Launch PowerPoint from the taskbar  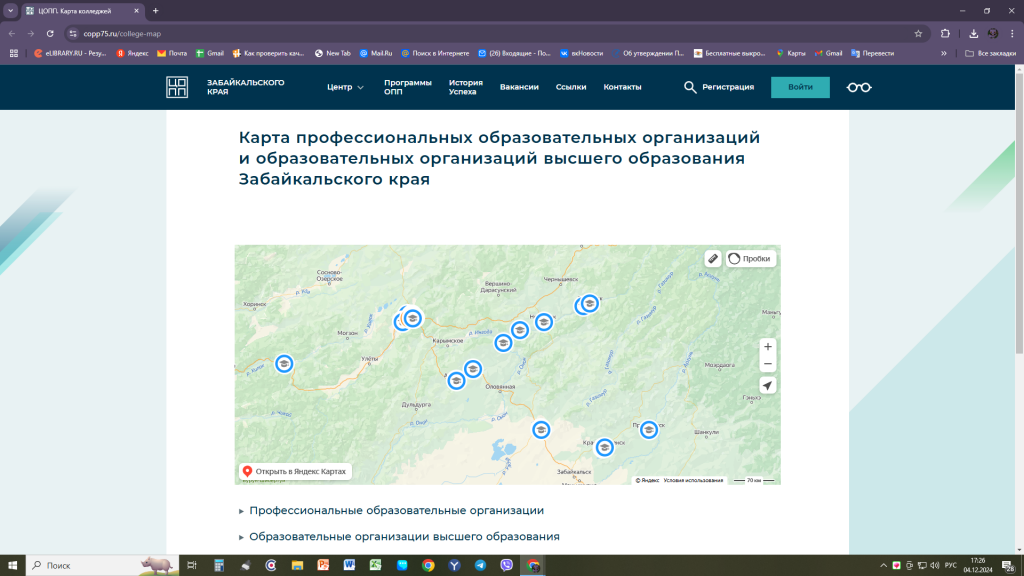tap(323, 566)
